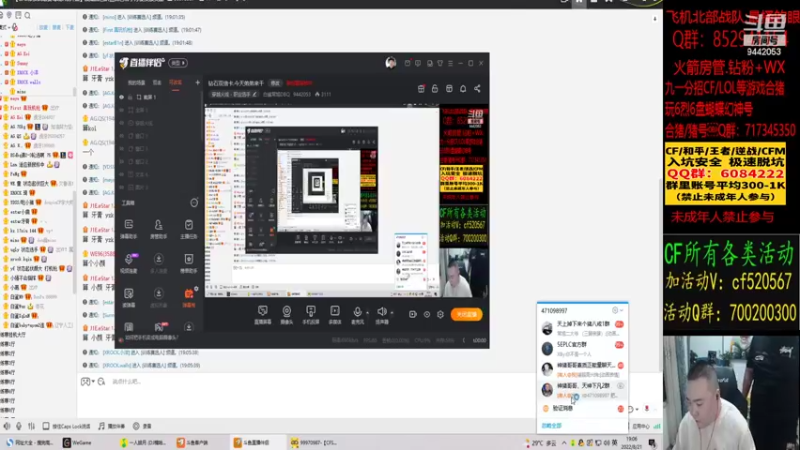Open the hamburger menu in streaming app title bar
The image size is (800, 450).
point(450,63)
